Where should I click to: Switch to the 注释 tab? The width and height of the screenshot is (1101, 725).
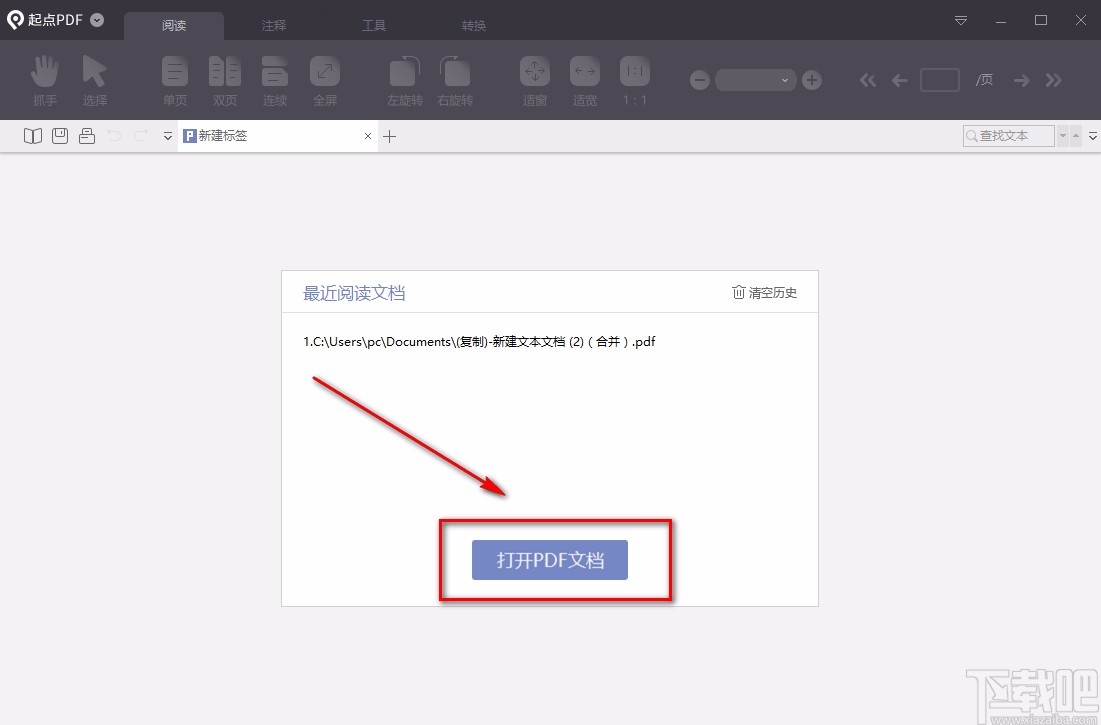point(274,25)
